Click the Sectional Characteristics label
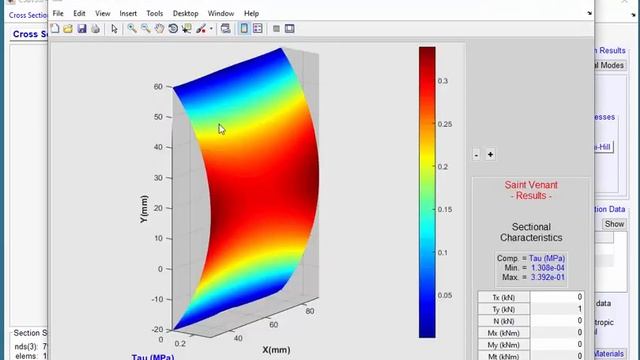 coord(531,232)
